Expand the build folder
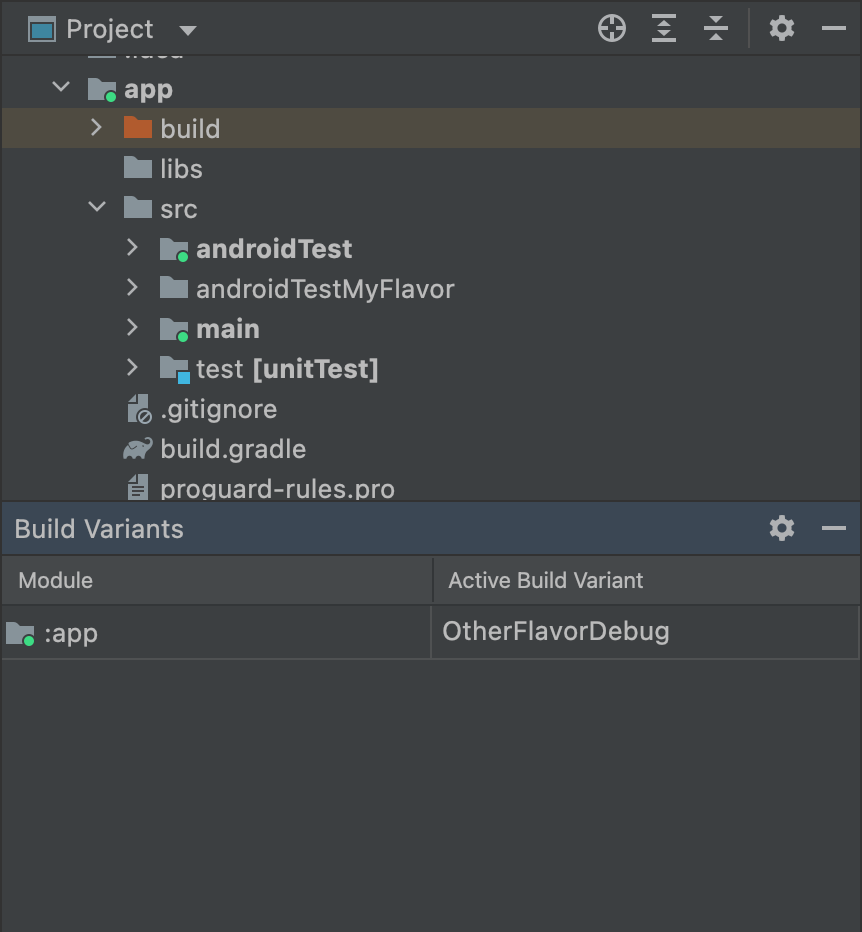The height and width of the screenshot is (932, 862). [96, 128]
